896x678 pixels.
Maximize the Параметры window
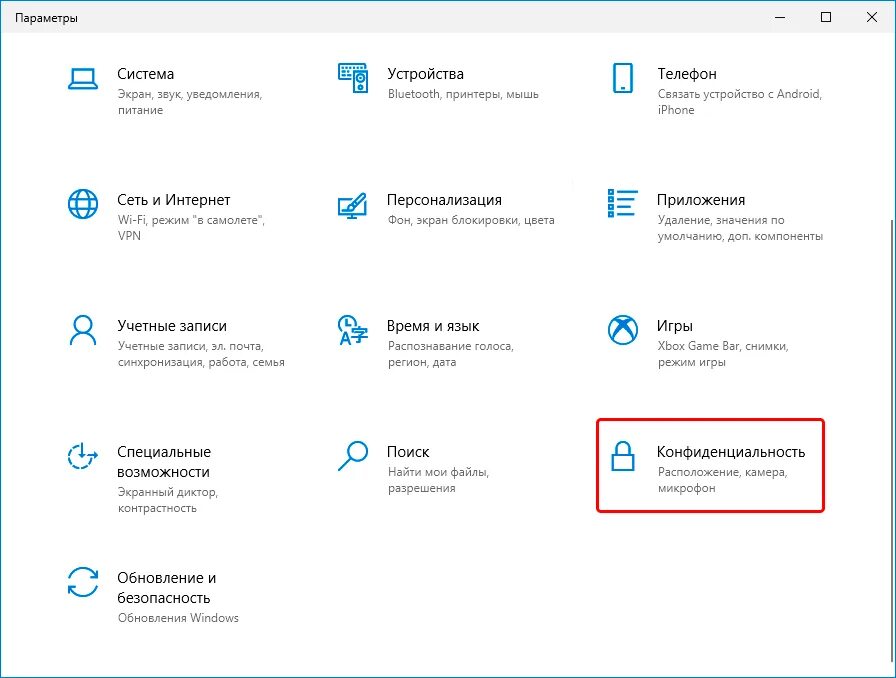pyautogui.click(x=826, y=17)
